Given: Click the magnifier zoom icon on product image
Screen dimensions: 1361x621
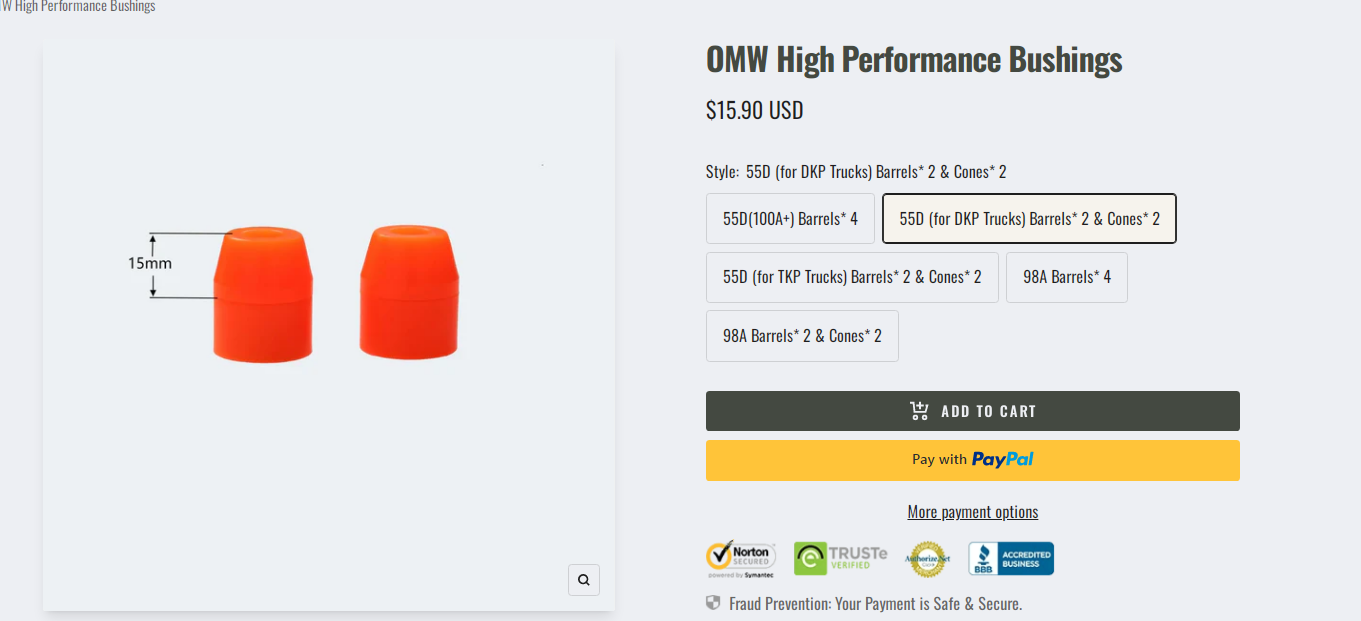Looking at the screenshot, I should [584, 580].
